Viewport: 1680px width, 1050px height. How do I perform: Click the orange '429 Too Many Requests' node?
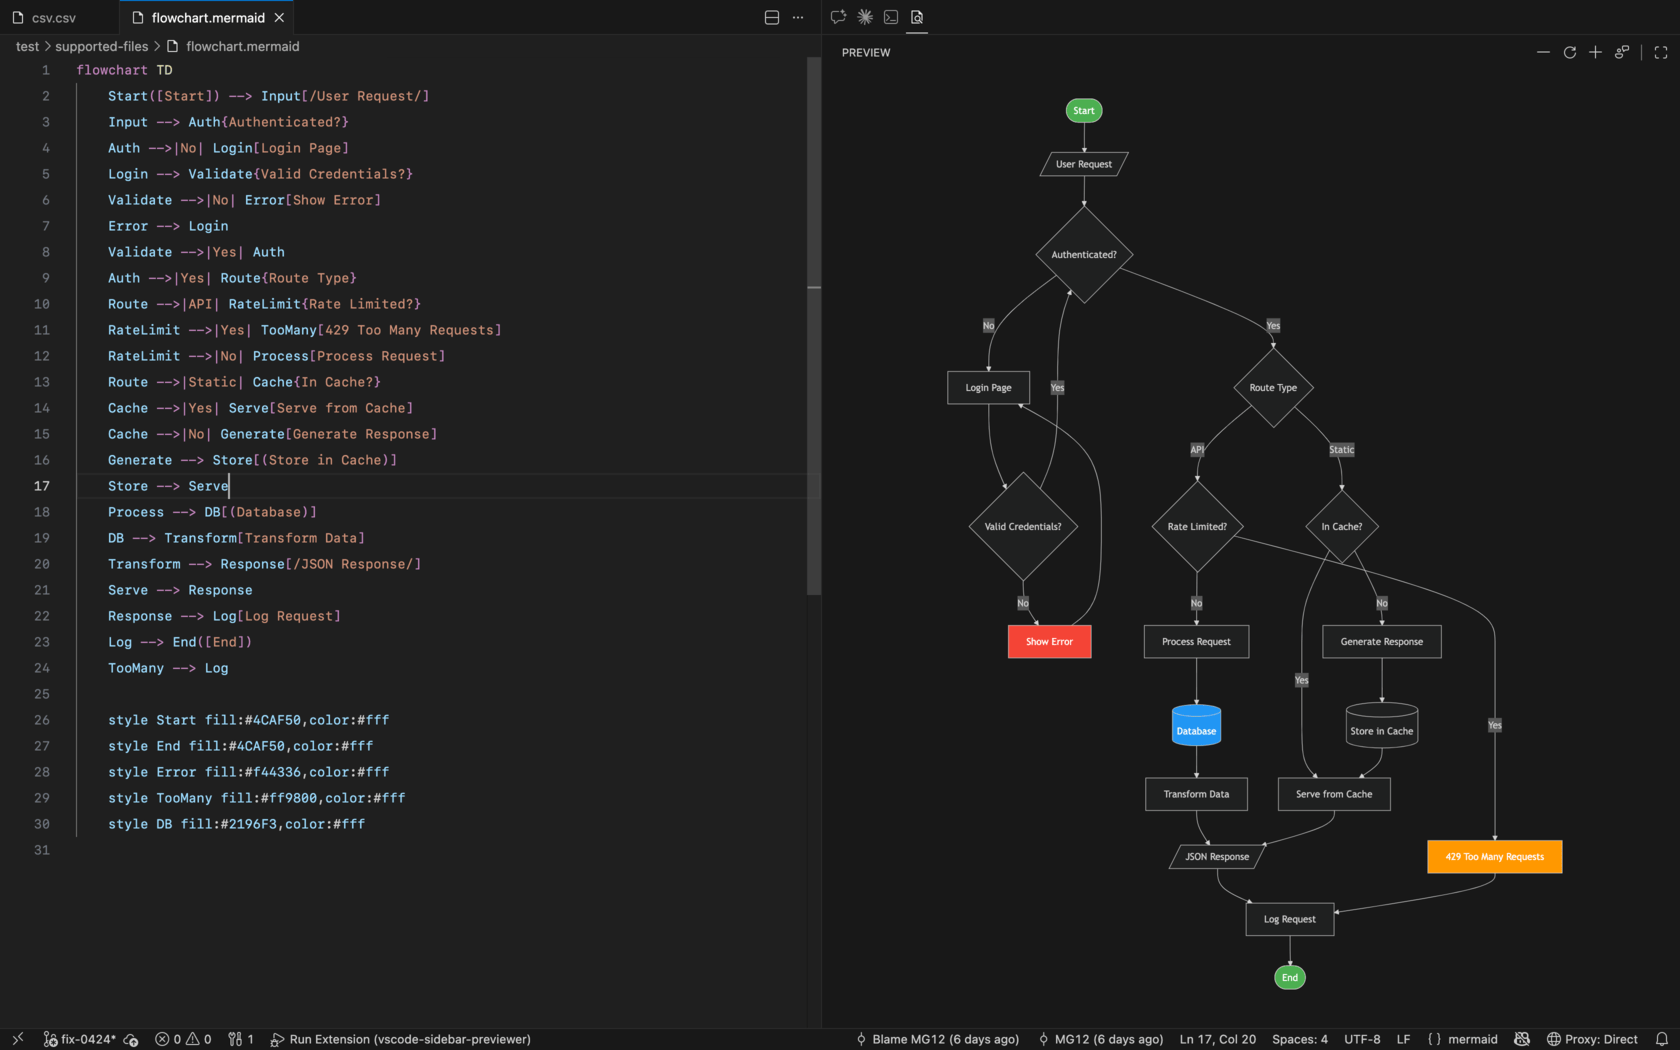point(1494,857)
